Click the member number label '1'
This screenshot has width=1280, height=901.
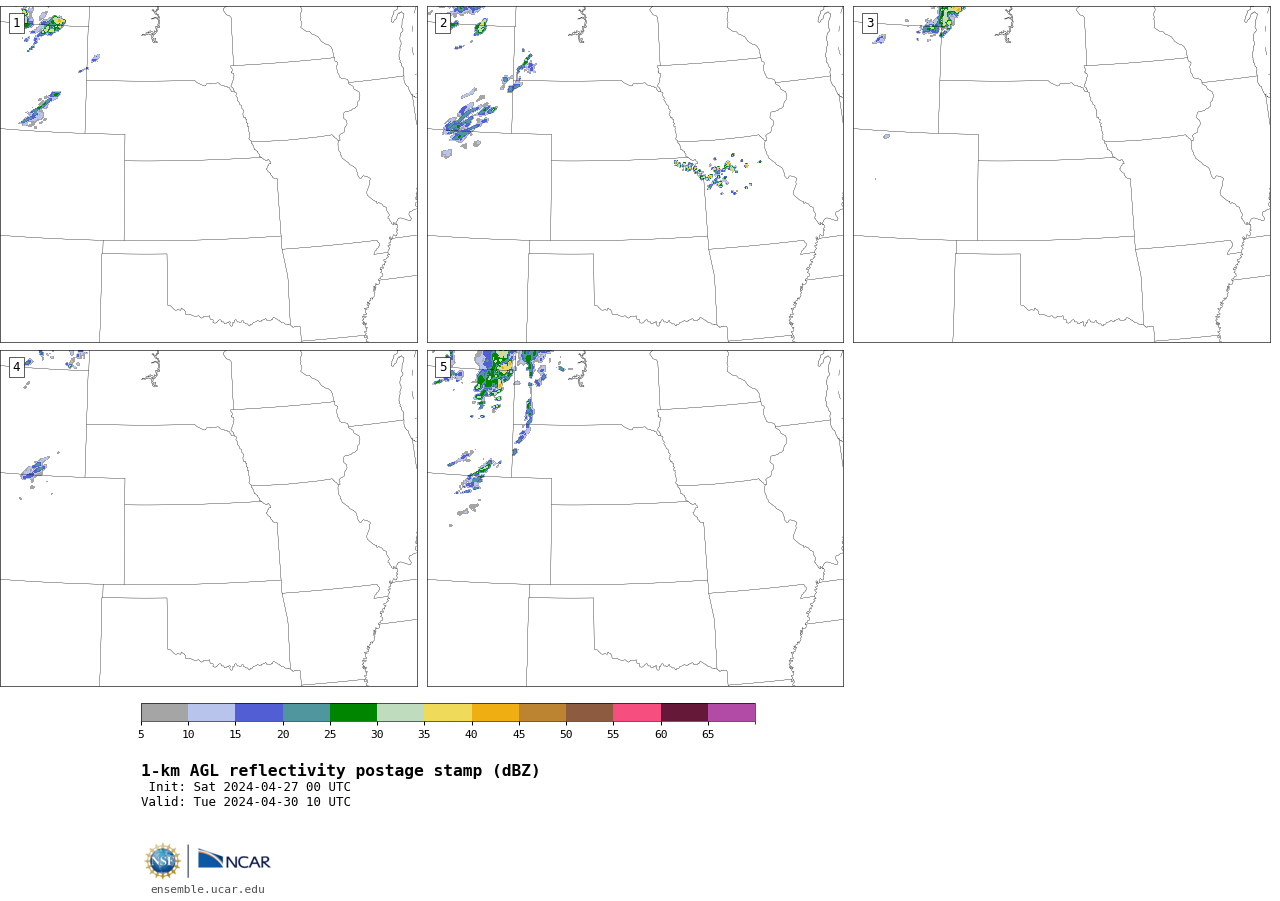[17, 23]
